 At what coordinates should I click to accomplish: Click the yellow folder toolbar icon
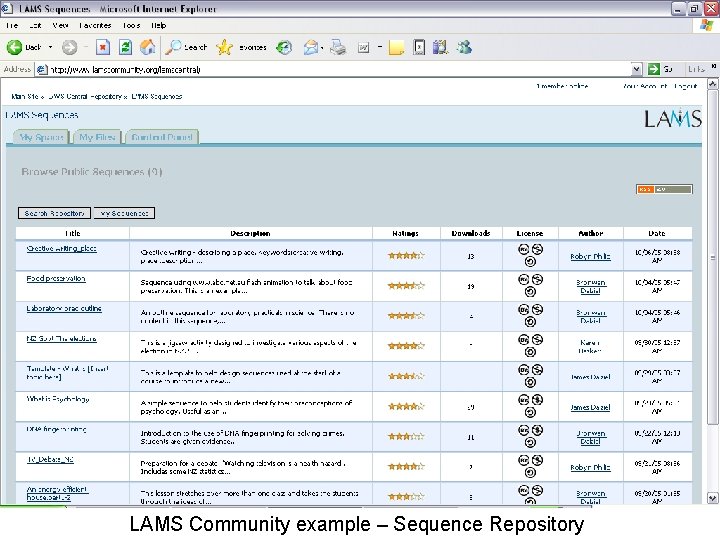coord(396,47)
